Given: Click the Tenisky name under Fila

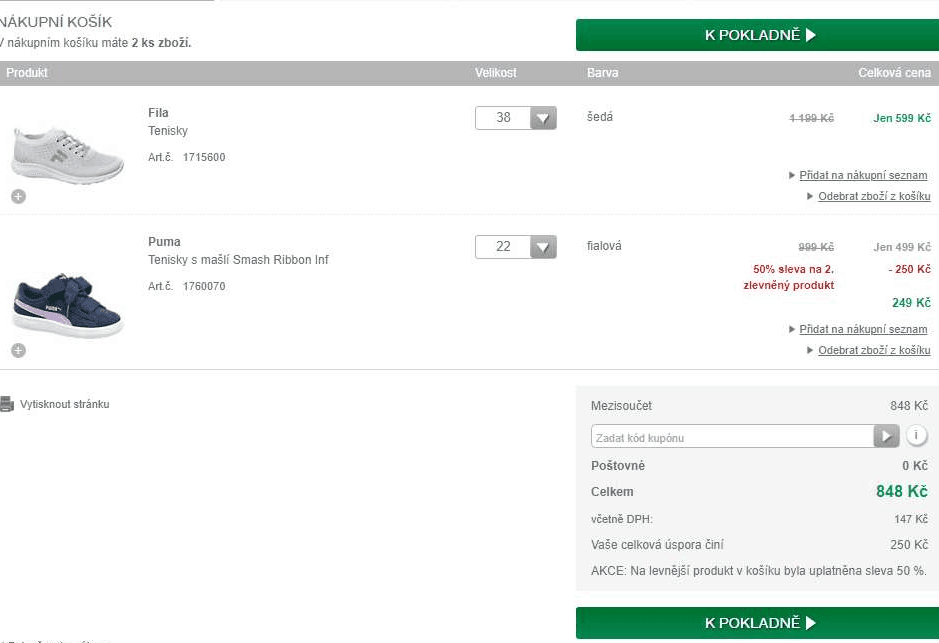Looking at the screenshot, I should 168,131.
